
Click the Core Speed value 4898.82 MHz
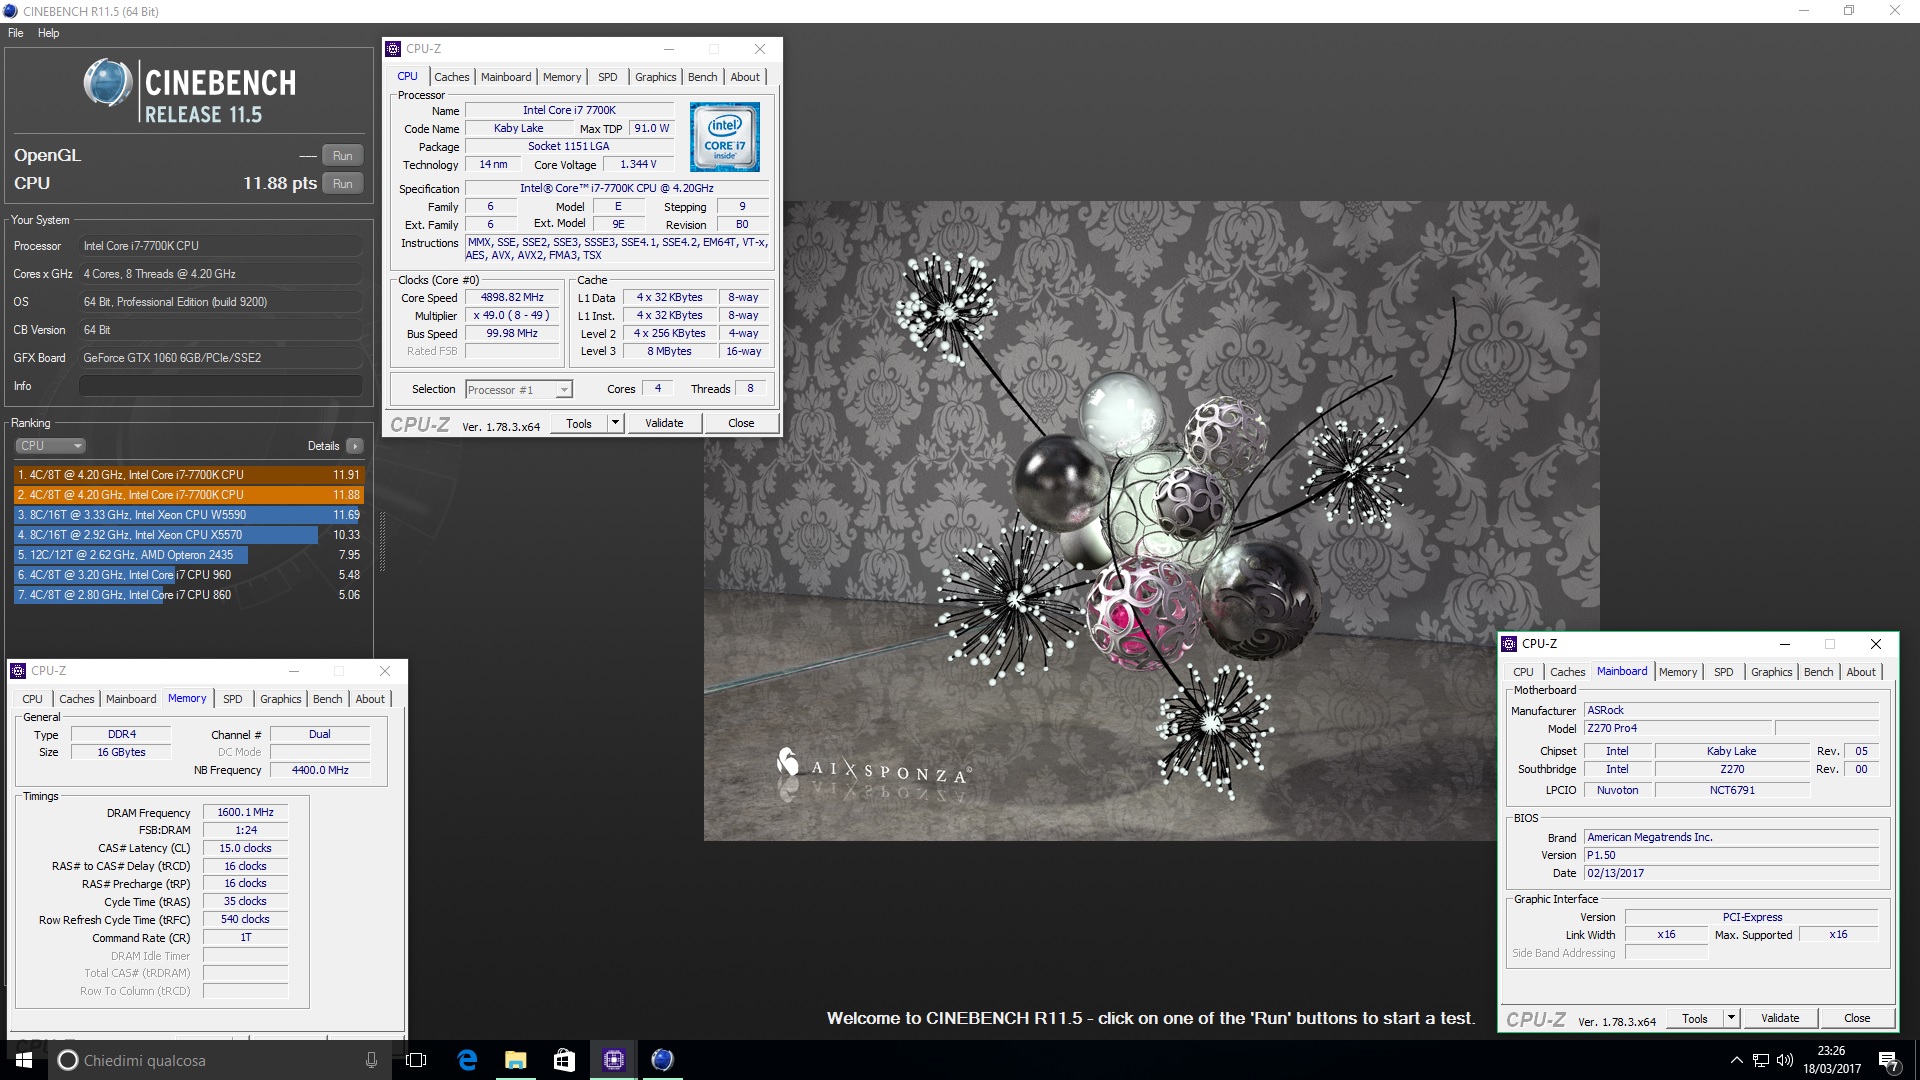[x=512, y=298]
